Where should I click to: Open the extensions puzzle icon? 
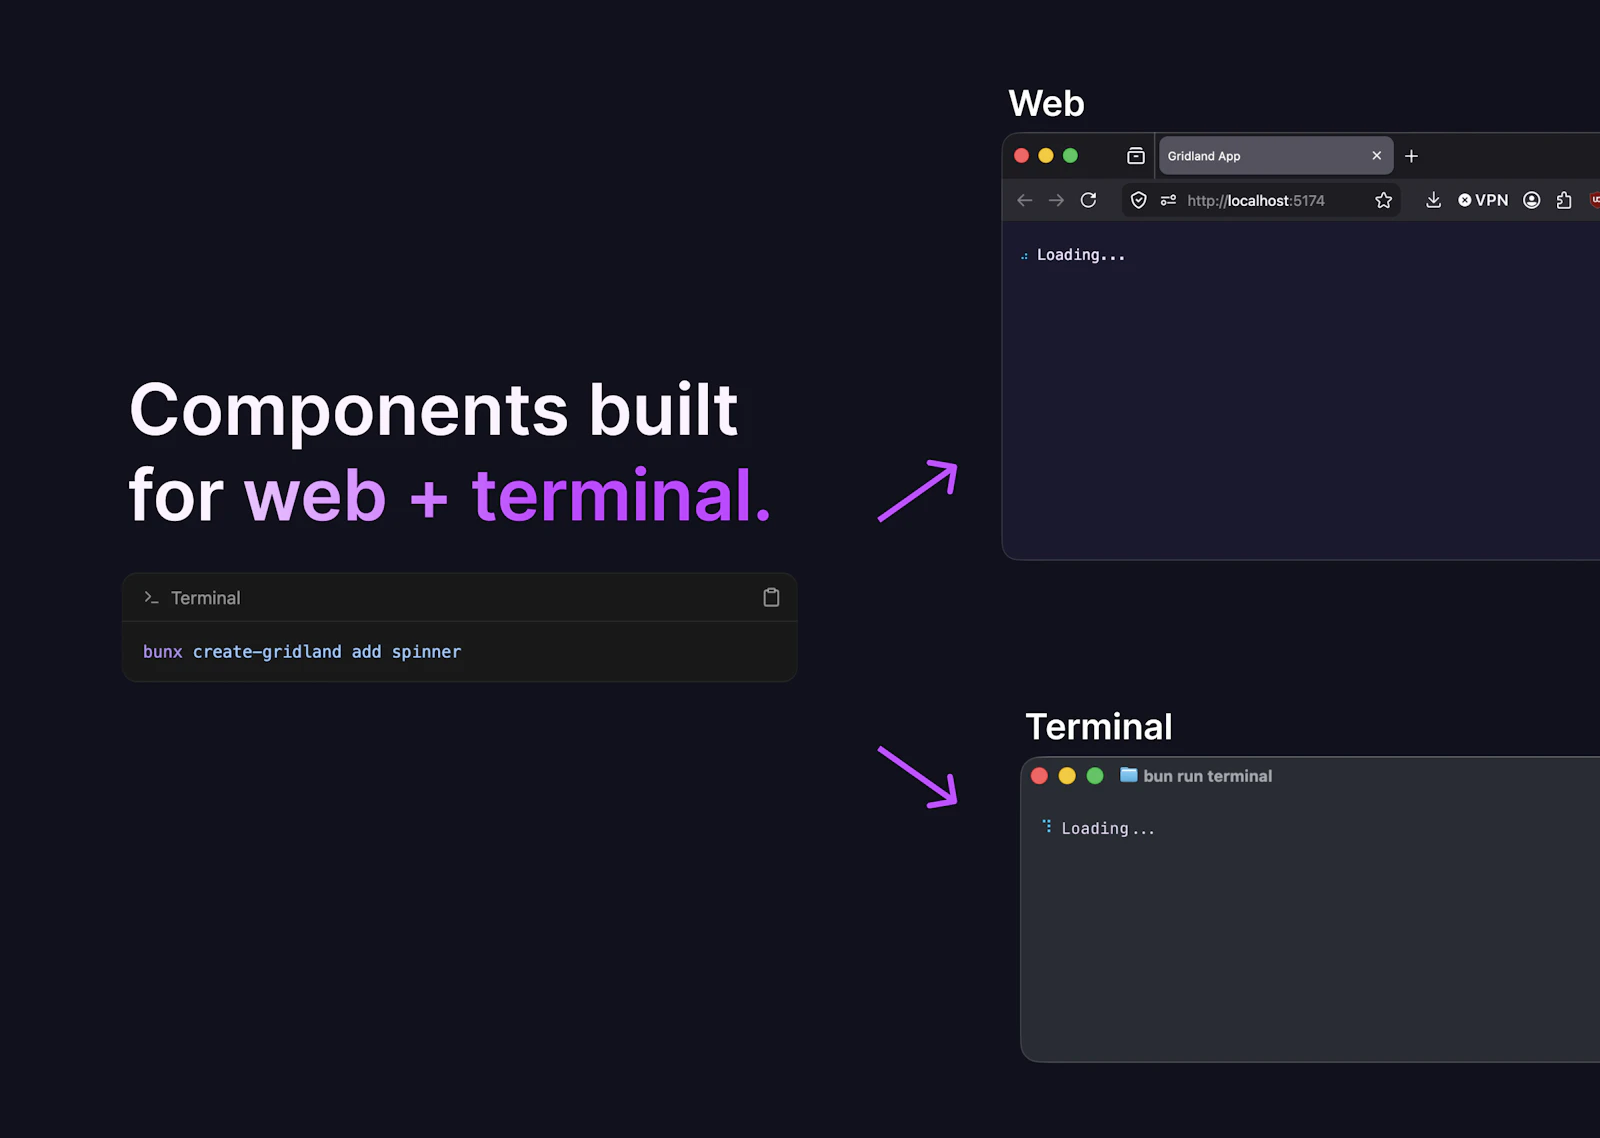pos(1564,200)
